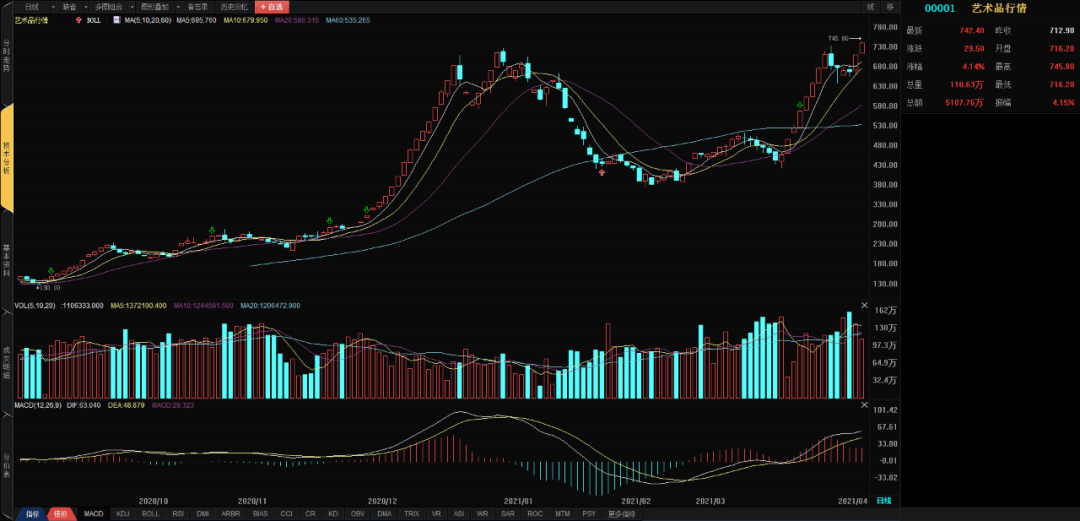Click the green buy signal arrow near 2021/03
The image size is (1080, 521).
(x=800, y=105)
